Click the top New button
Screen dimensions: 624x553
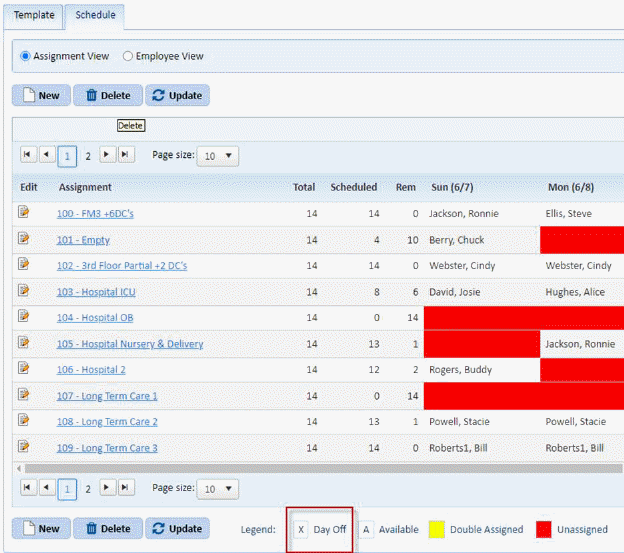point(40,96)
